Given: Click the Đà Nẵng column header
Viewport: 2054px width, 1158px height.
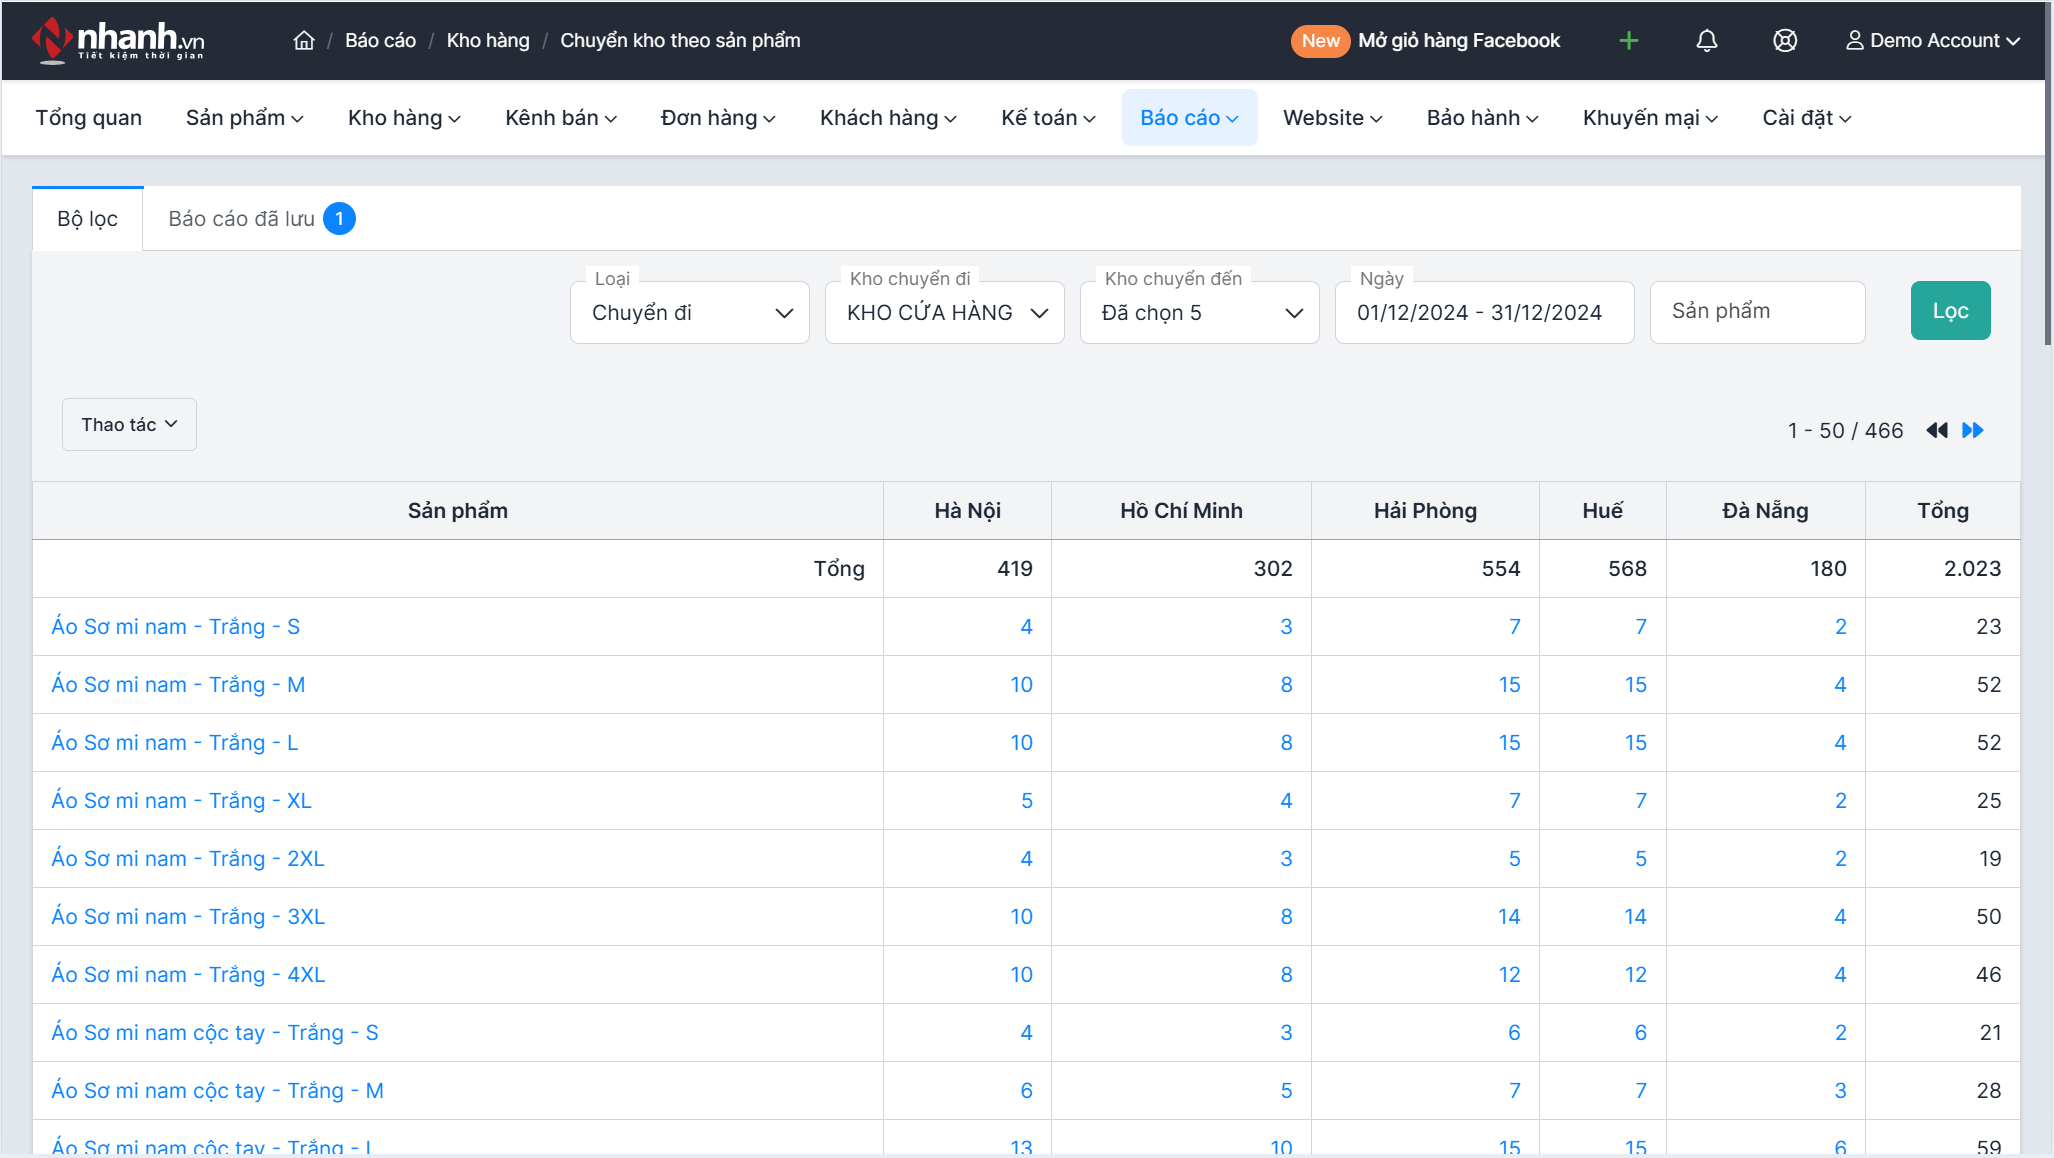Looking at the screenshot, I should tap(1765, 511).
